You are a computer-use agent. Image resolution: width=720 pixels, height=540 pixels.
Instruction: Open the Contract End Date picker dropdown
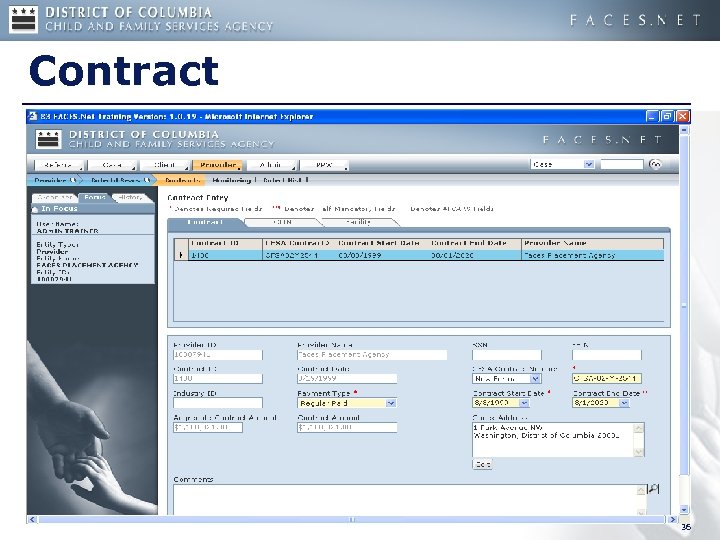[x=624, y=403]
